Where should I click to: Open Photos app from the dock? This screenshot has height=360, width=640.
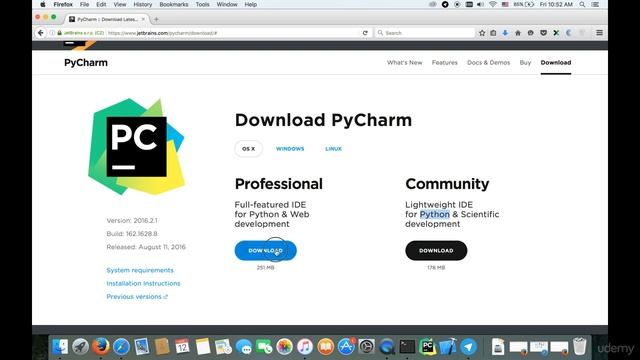click(x=284, y=347)
